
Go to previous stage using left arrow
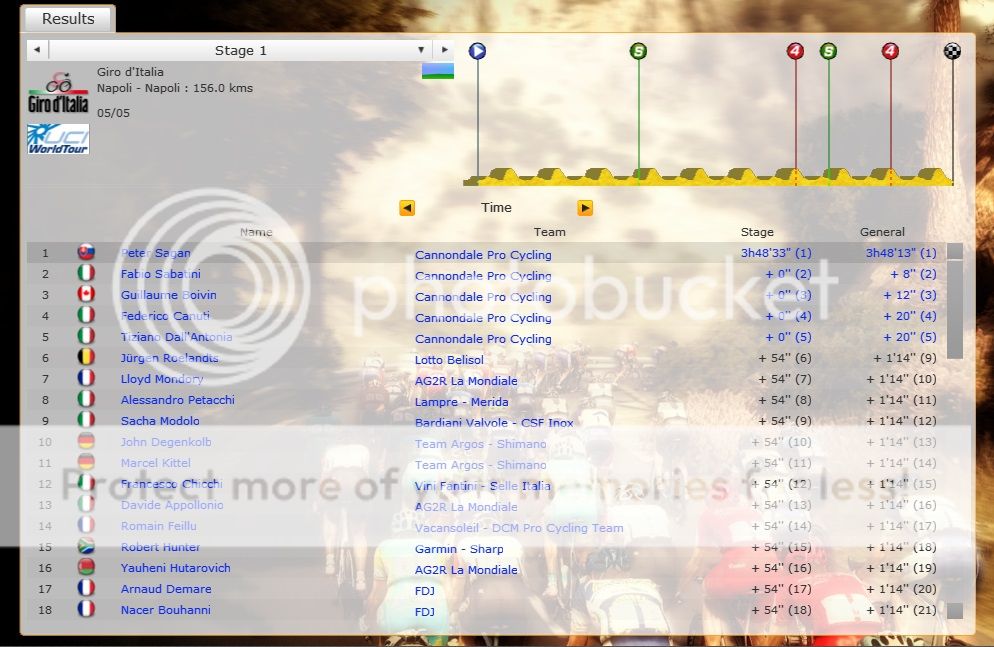(37, 50)
